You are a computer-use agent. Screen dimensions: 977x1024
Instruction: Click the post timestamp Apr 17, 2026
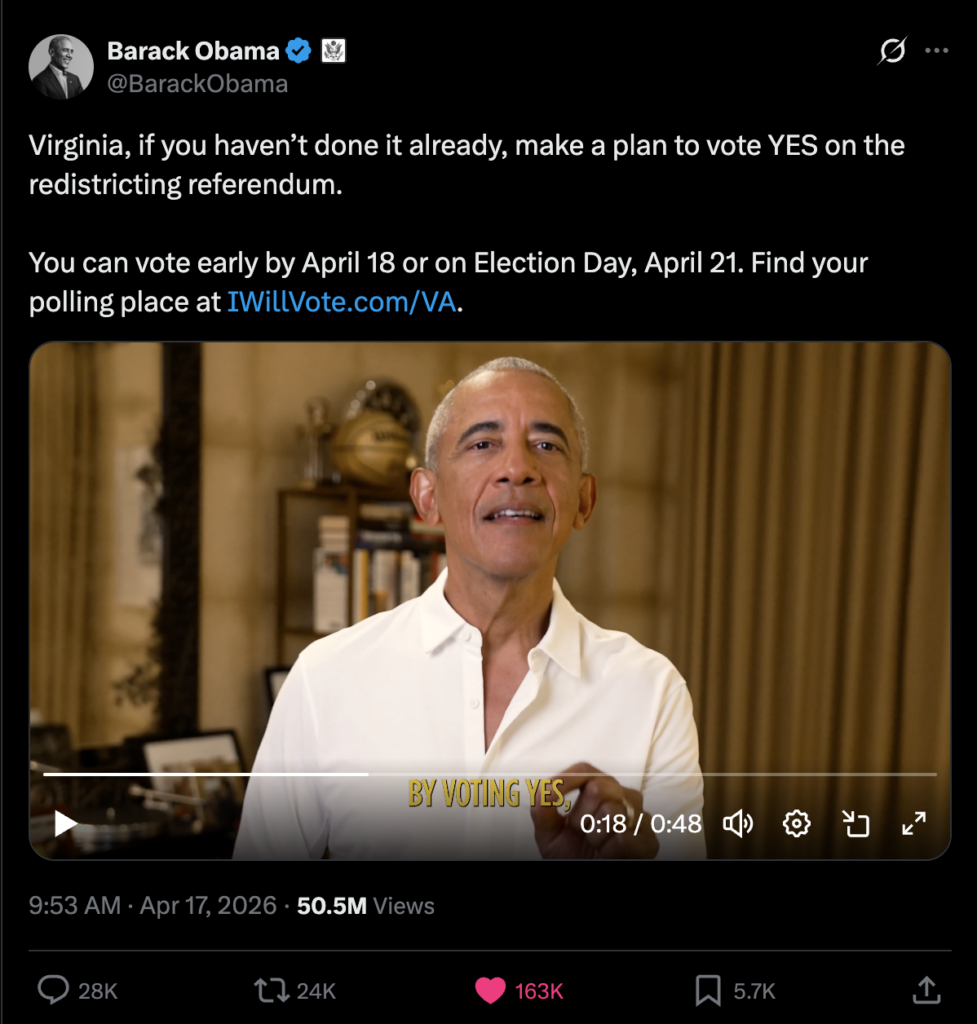[207, 906]
